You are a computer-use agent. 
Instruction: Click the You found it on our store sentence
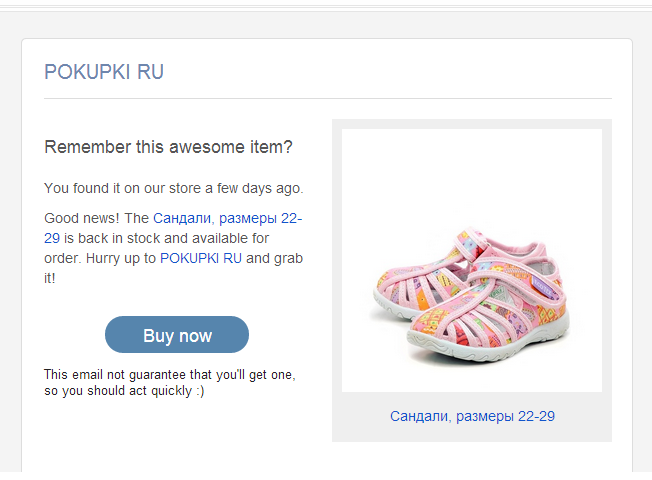(x=174, y=188)
